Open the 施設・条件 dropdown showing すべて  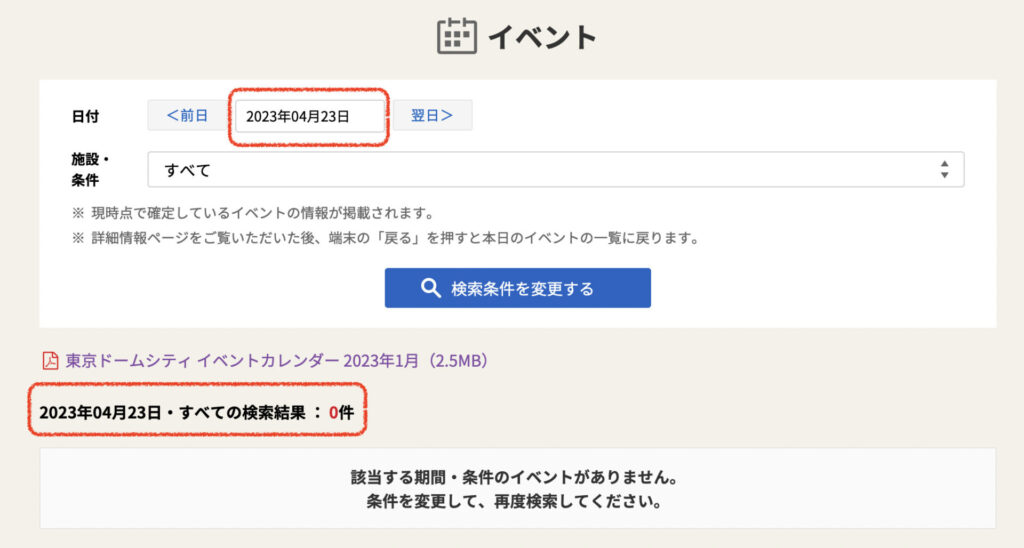[x=556, y=170]
